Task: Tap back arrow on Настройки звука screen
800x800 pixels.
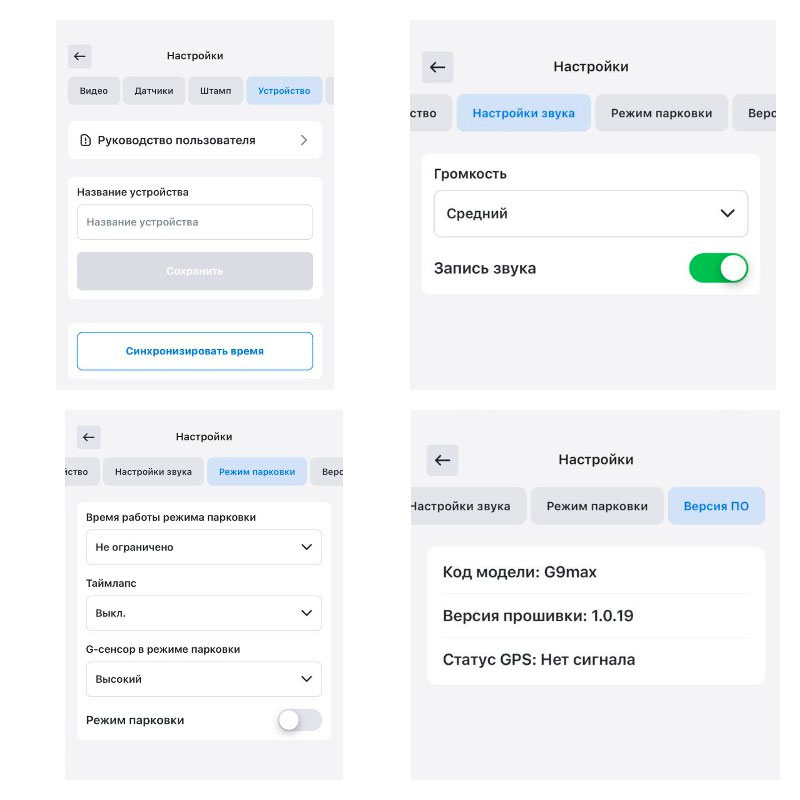Action: (437, 67)
